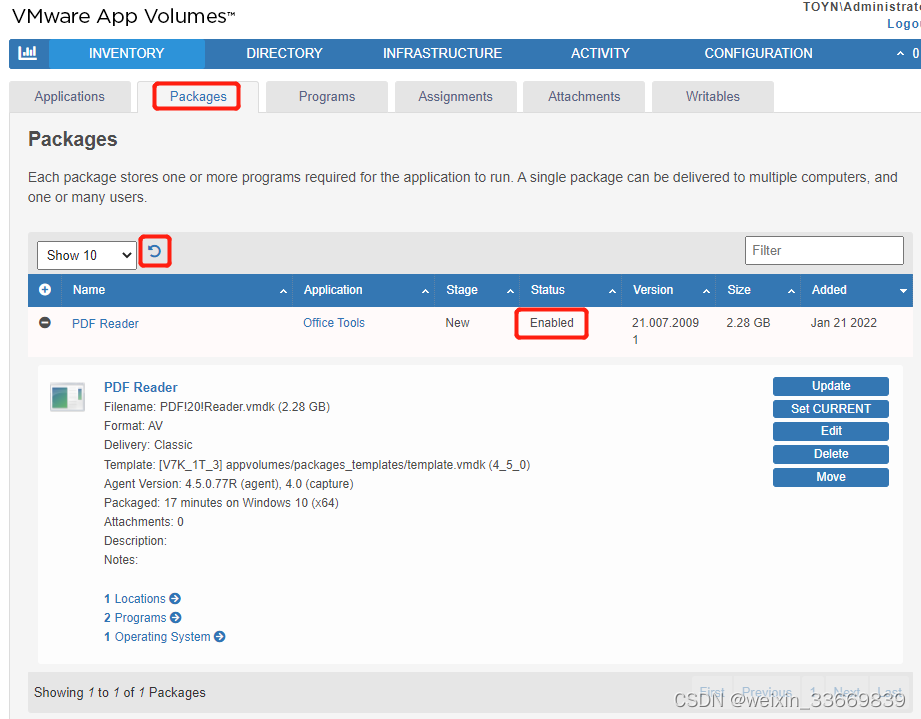
Task: Click the Edit button
Action: (831, 431)
